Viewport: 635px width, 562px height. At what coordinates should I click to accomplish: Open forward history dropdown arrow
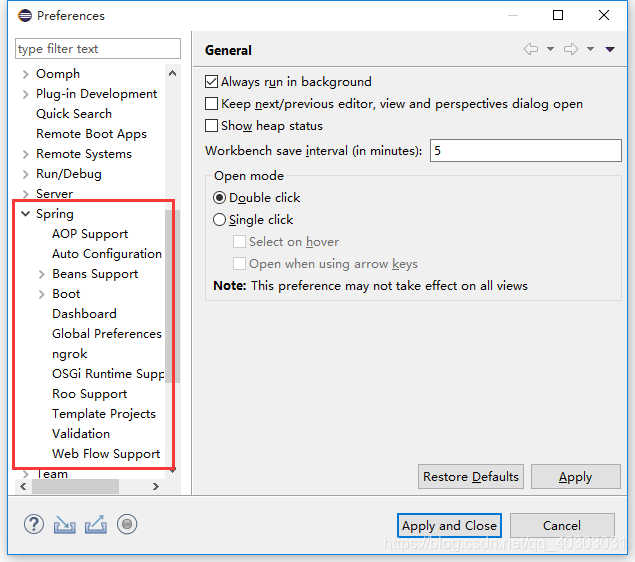click(590, 49)
